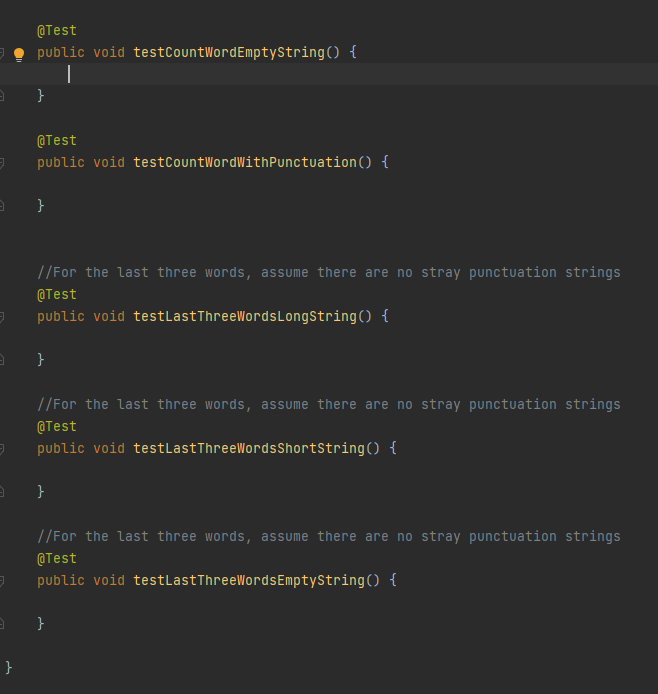This screenshot has height=694, width=658.
Task: Click the testLastThreeWordsShortString method name
Action: coord(249,448)
